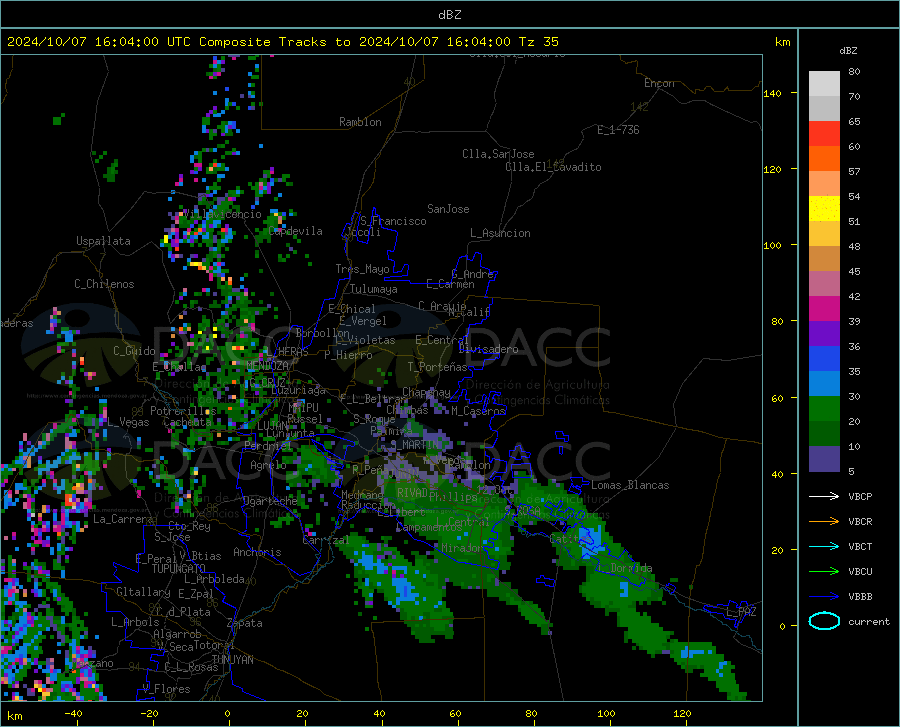Select the slate violet 10–5 dBZ swatch

pyautogui.click(x=824, y=459)
